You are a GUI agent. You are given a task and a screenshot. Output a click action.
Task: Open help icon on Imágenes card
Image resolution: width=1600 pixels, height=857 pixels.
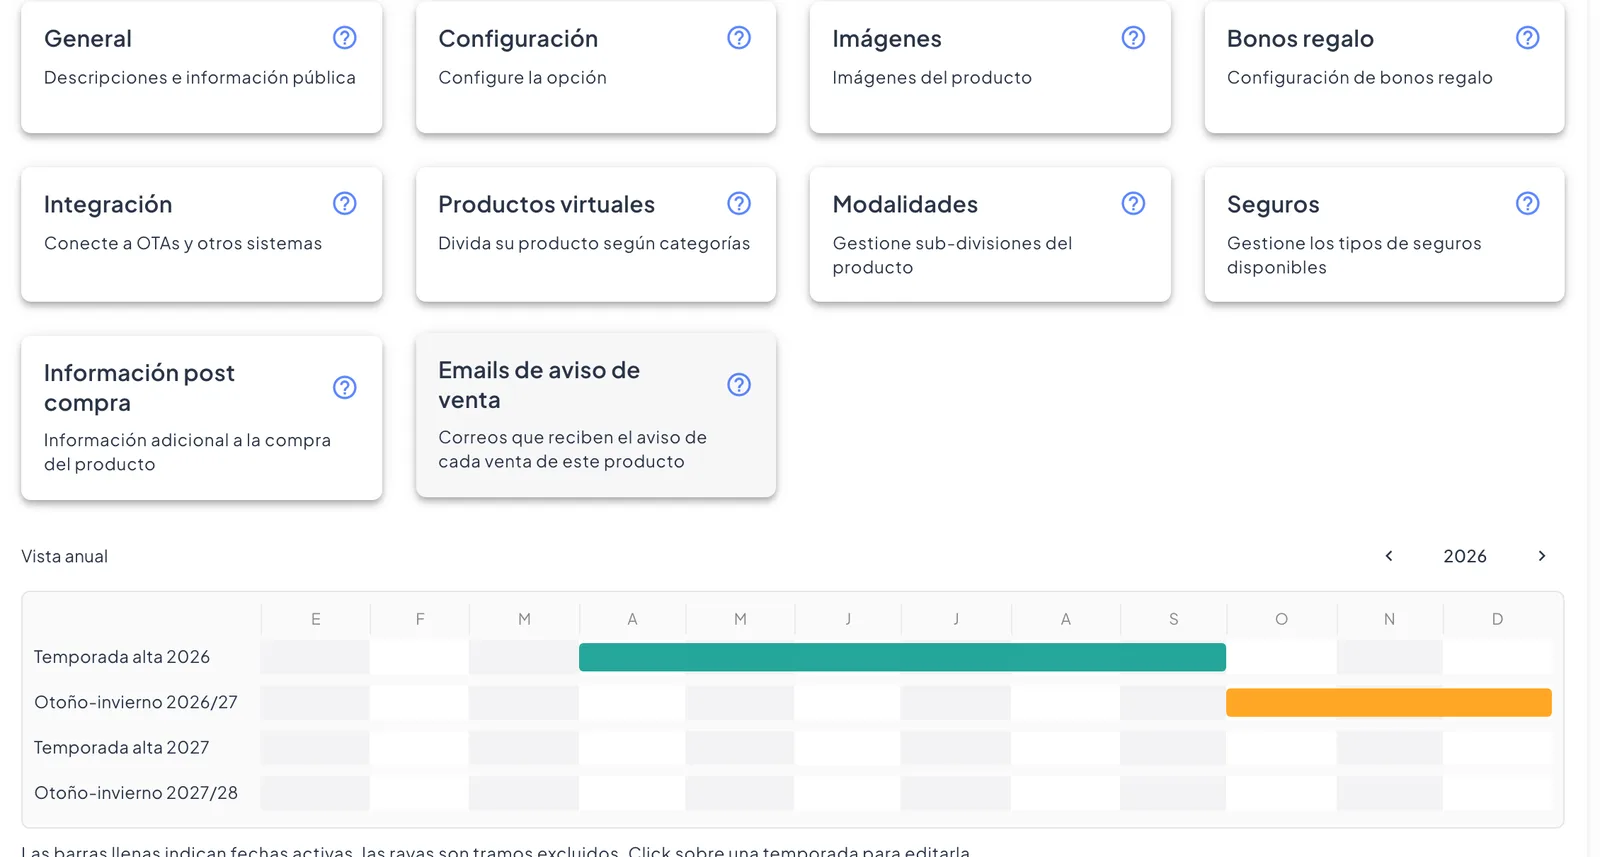click(x=1133, y=38)
